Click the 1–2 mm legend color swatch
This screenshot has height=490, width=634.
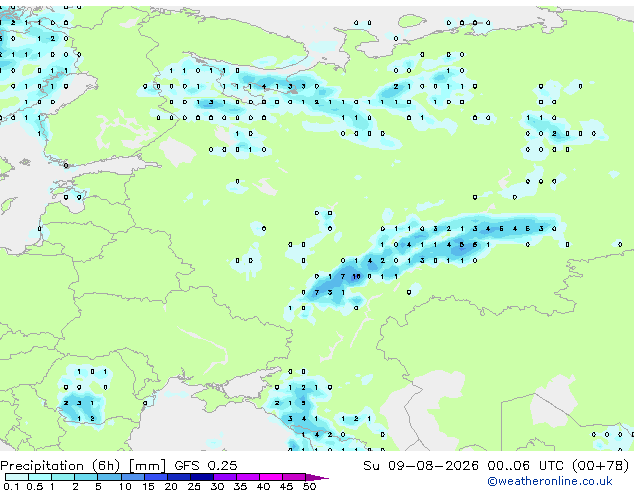coord(63,477)
